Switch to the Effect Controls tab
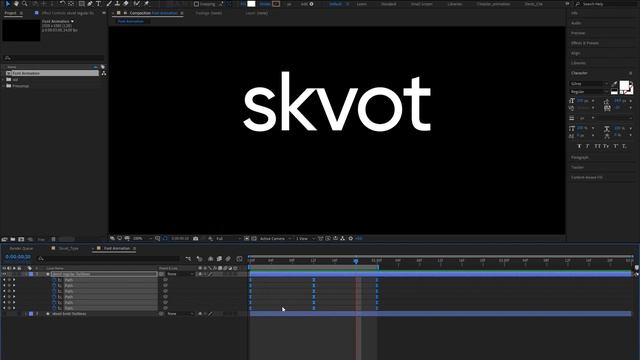Screen dimensions: 640x360 point(68,13)
